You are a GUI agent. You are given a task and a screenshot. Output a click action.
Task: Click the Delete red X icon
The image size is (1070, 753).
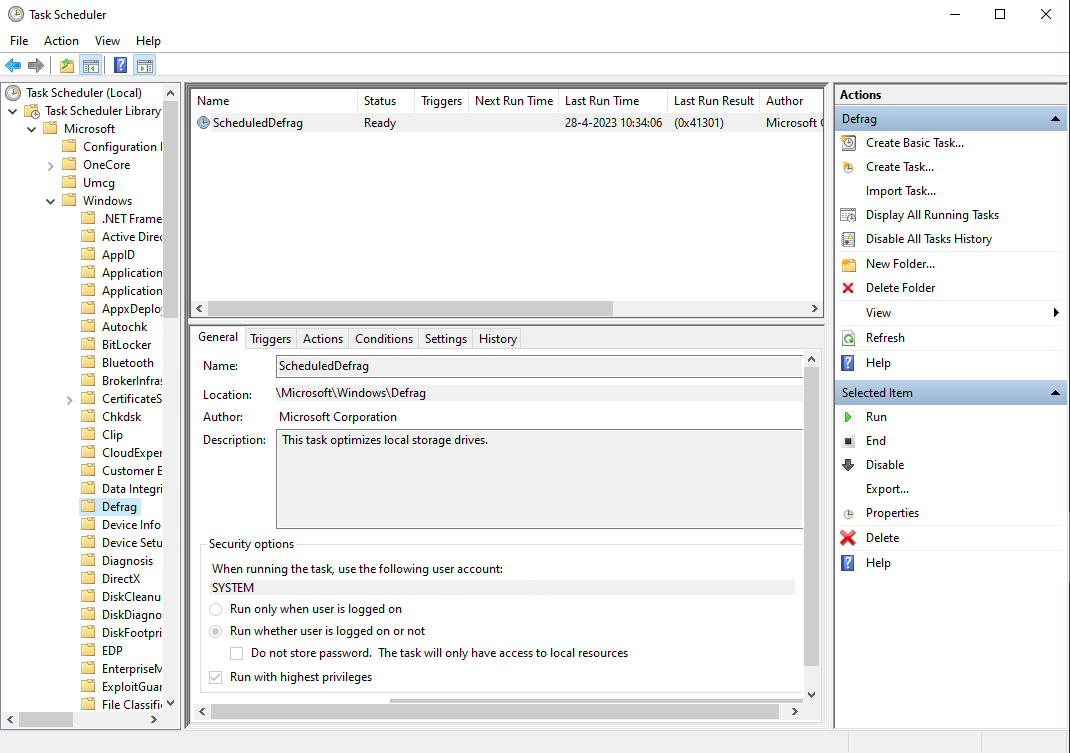tap(848, 538)
